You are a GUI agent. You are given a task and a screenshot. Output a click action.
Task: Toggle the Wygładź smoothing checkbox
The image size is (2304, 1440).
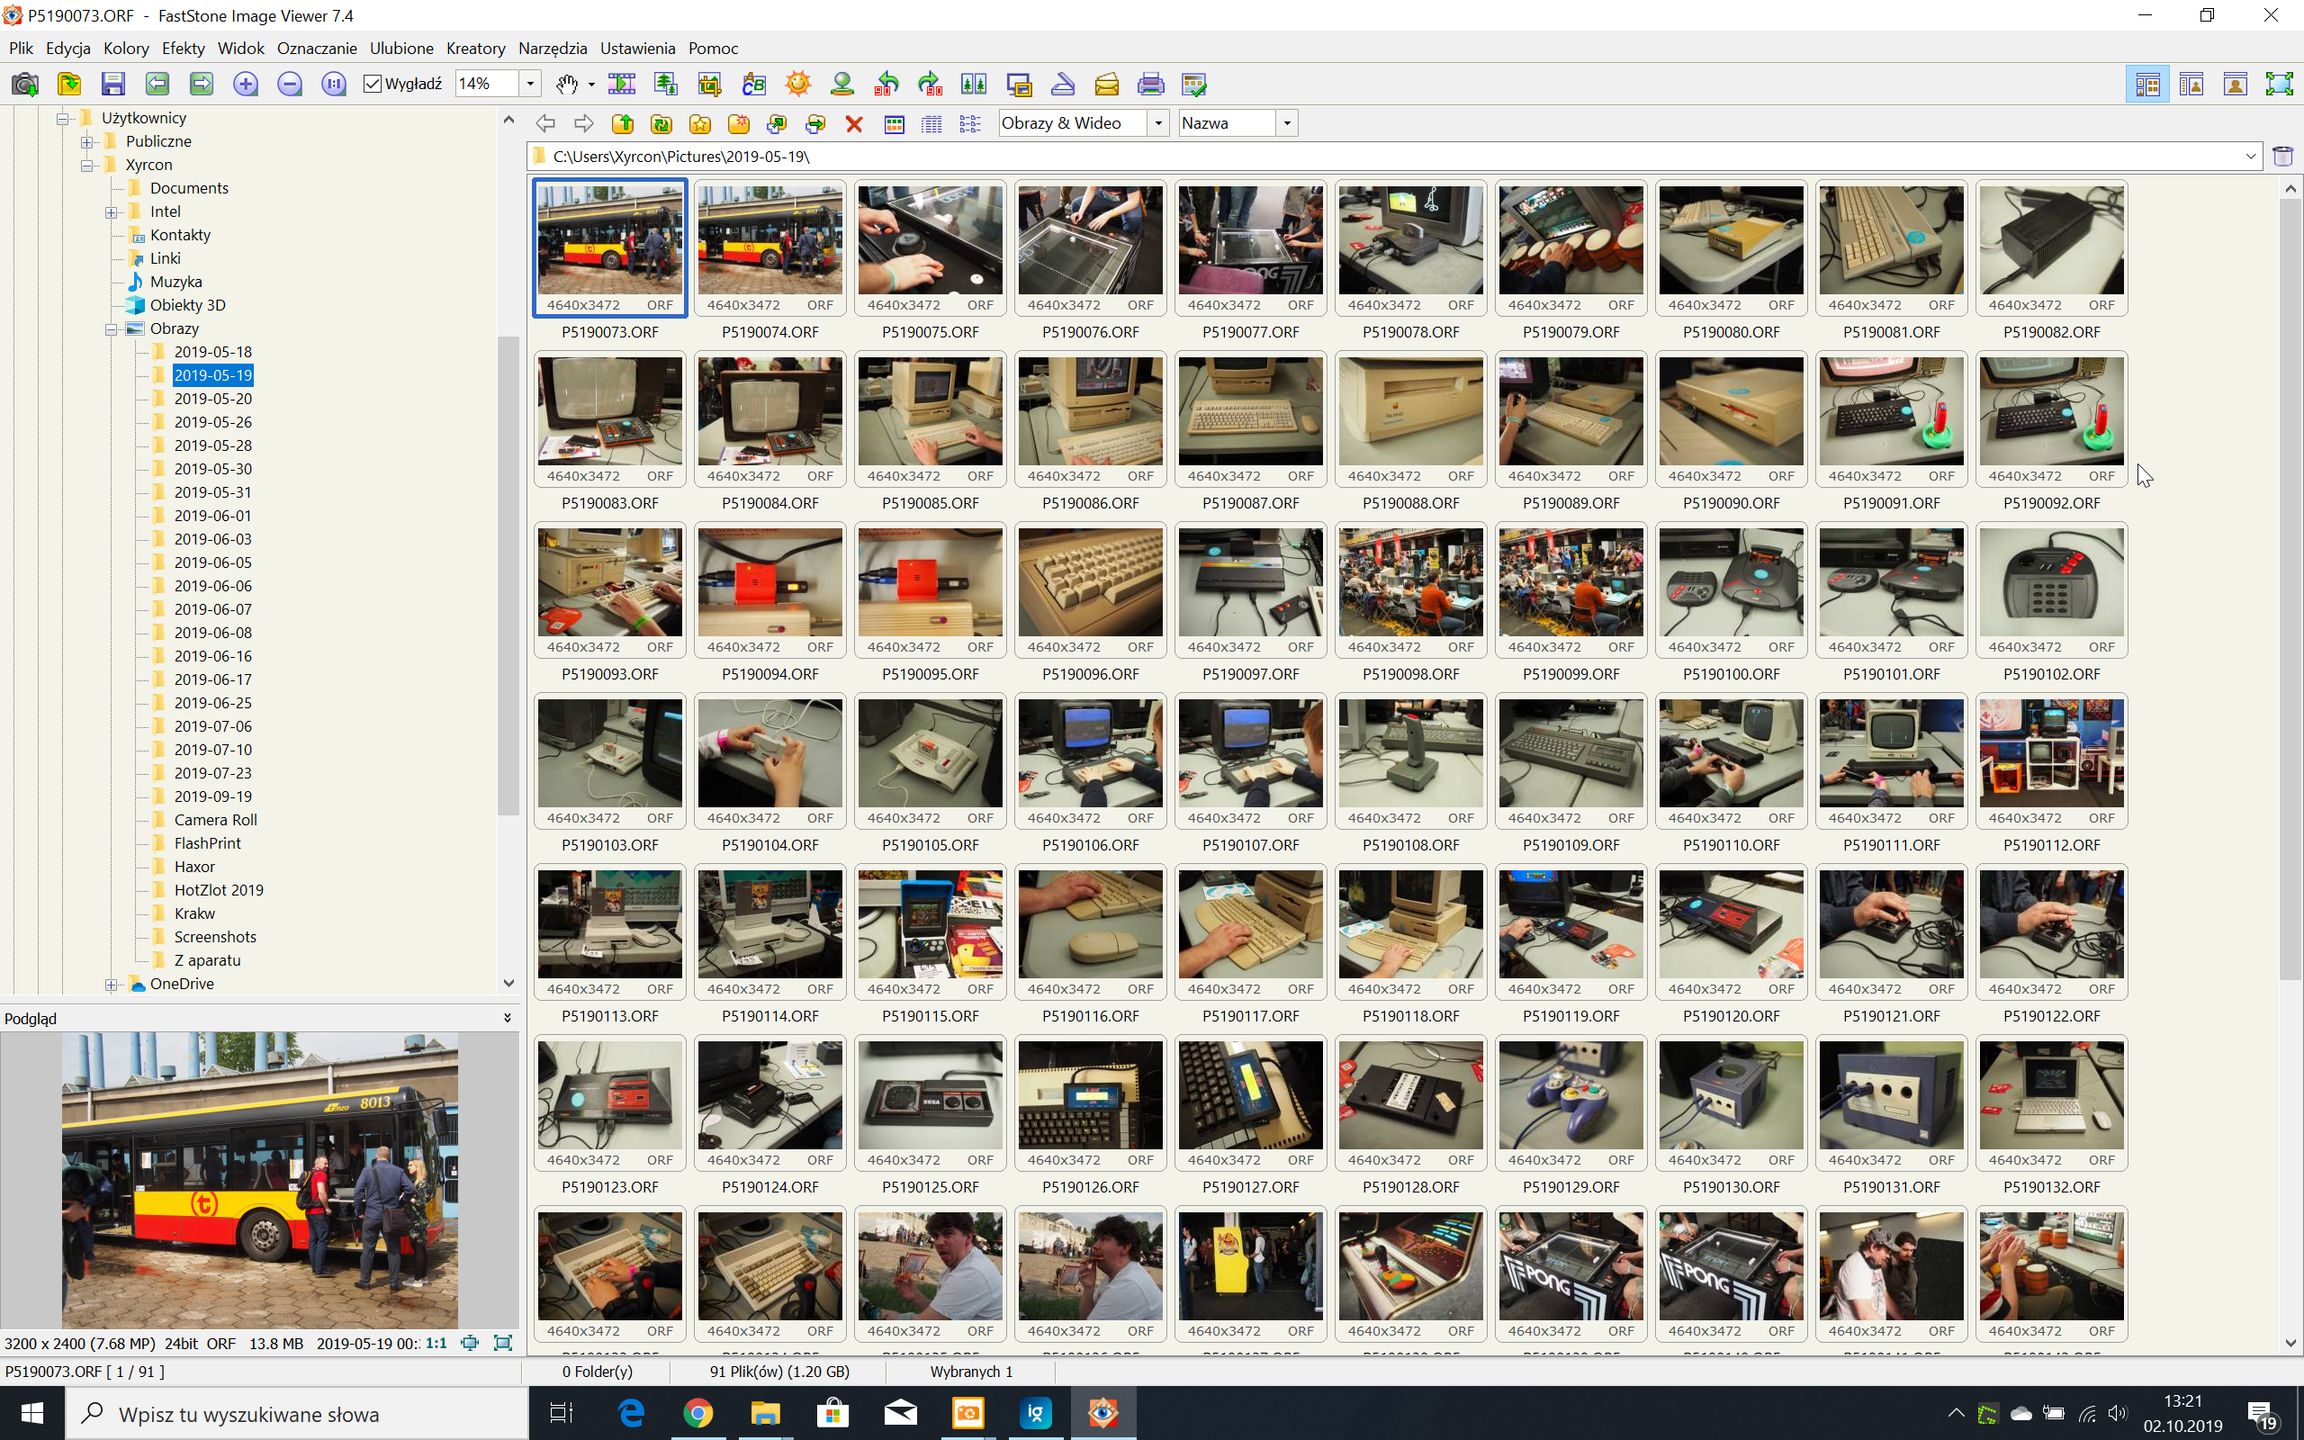(x=373, y=84)
